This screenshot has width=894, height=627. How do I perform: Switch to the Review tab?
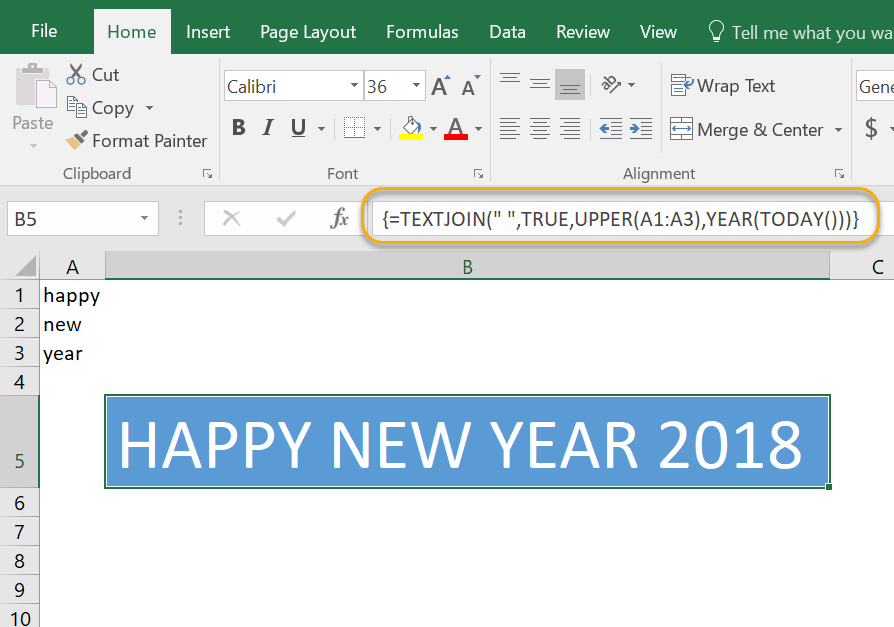click(583, 32)
